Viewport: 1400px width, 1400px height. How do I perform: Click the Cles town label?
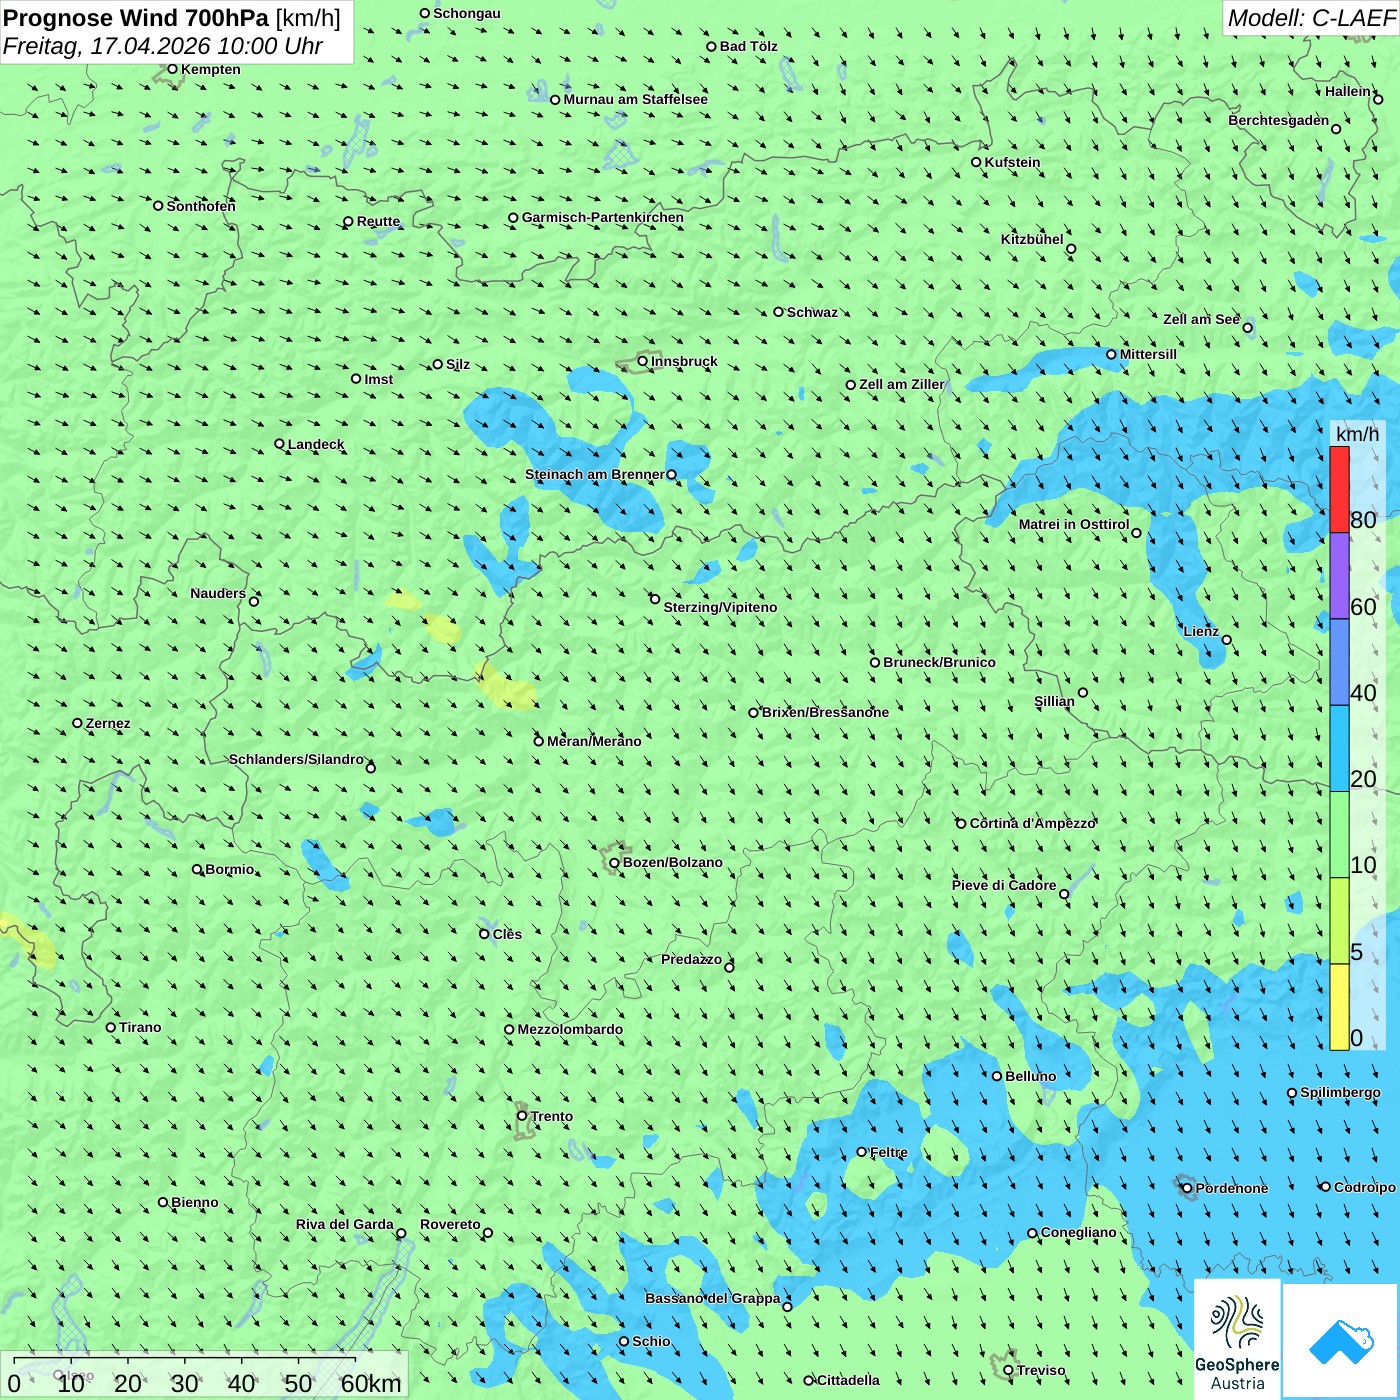click(x=507, y=934)
